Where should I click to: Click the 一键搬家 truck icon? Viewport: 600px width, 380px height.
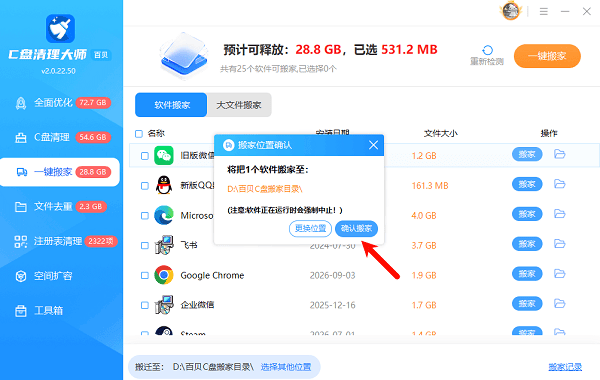click(22, 172)
